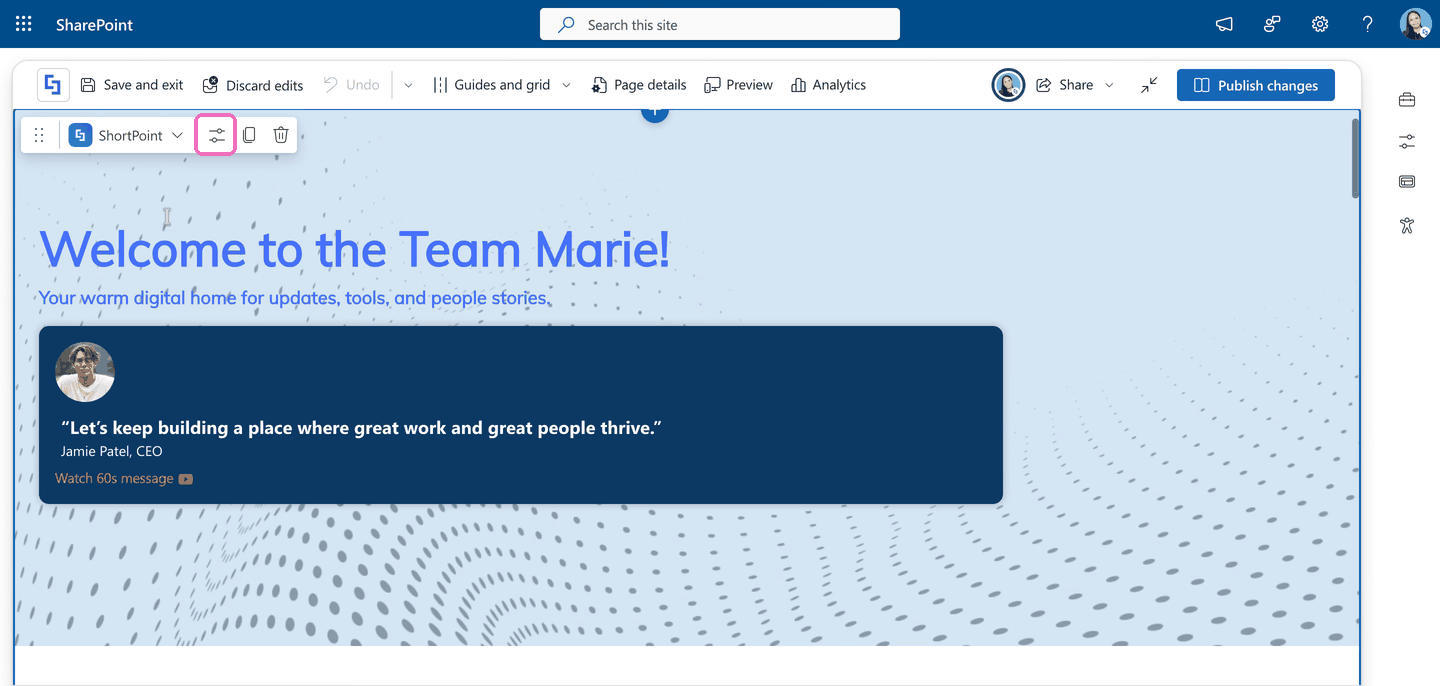Click the Search this site field
1440x686 pixels.
tap(720, 24)
